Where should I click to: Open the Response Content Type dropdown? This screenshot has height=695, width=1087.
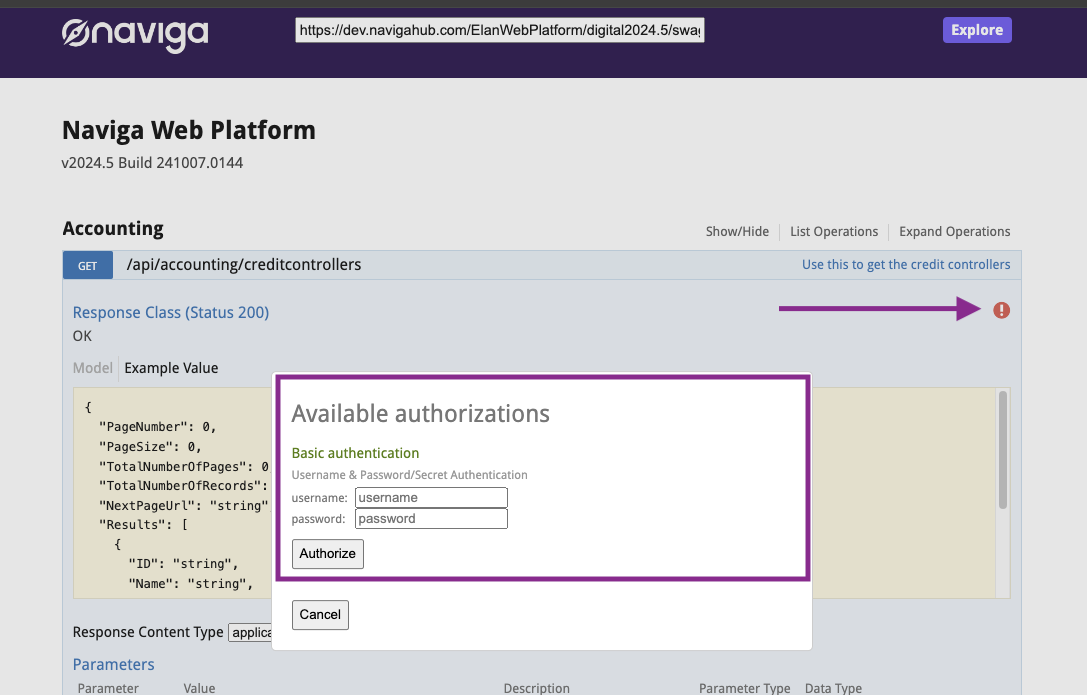pyautogui.click(x=251, y=632)
